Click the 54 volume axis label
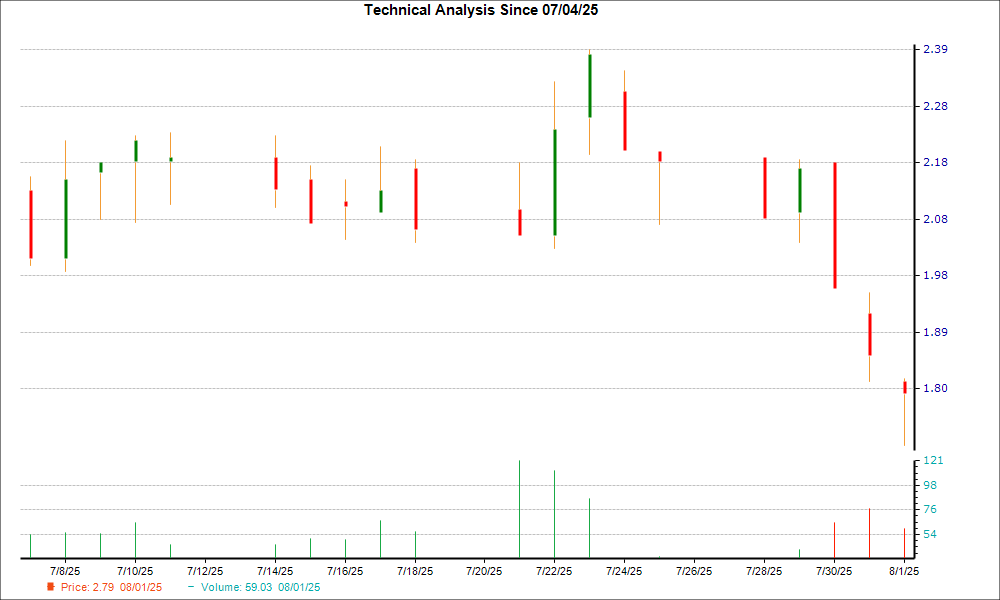The height and width of the screenshot is (600, 1000). pos(930,534)
